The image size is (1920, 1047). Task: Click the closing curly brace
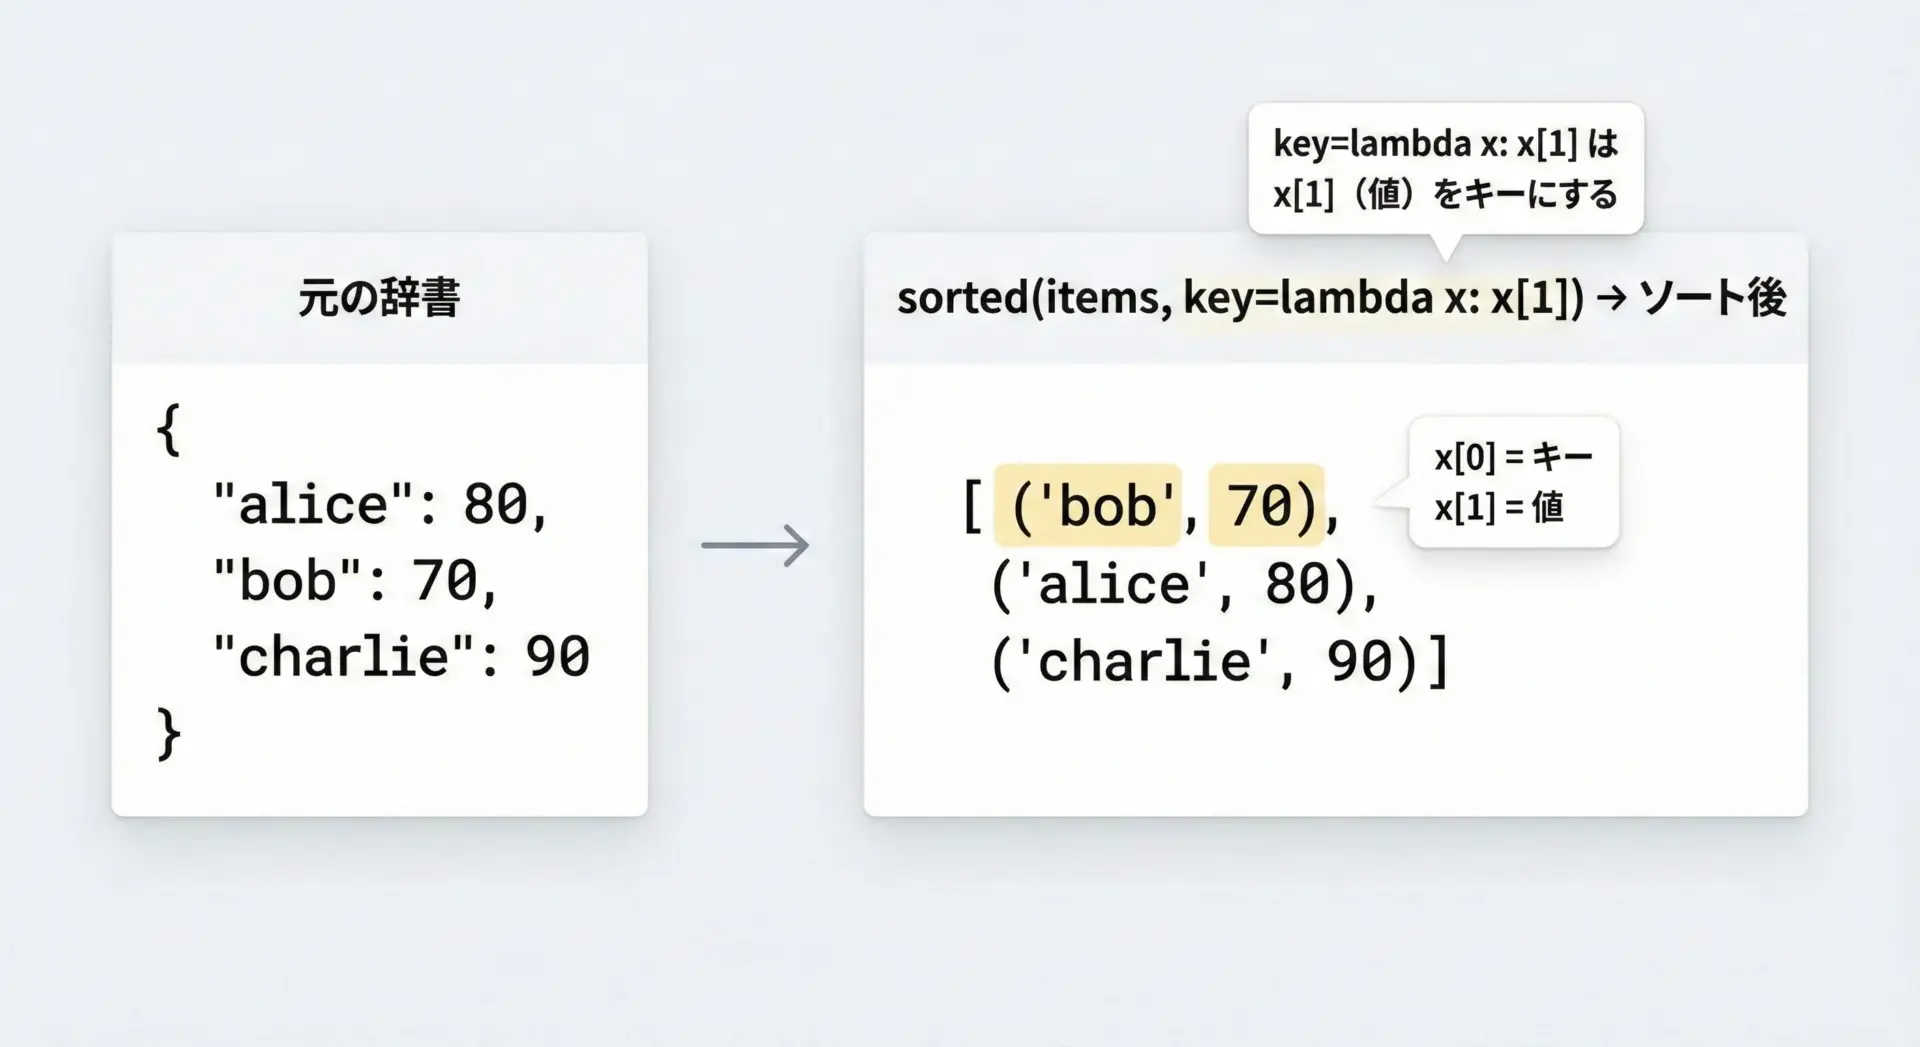[168, 734]
